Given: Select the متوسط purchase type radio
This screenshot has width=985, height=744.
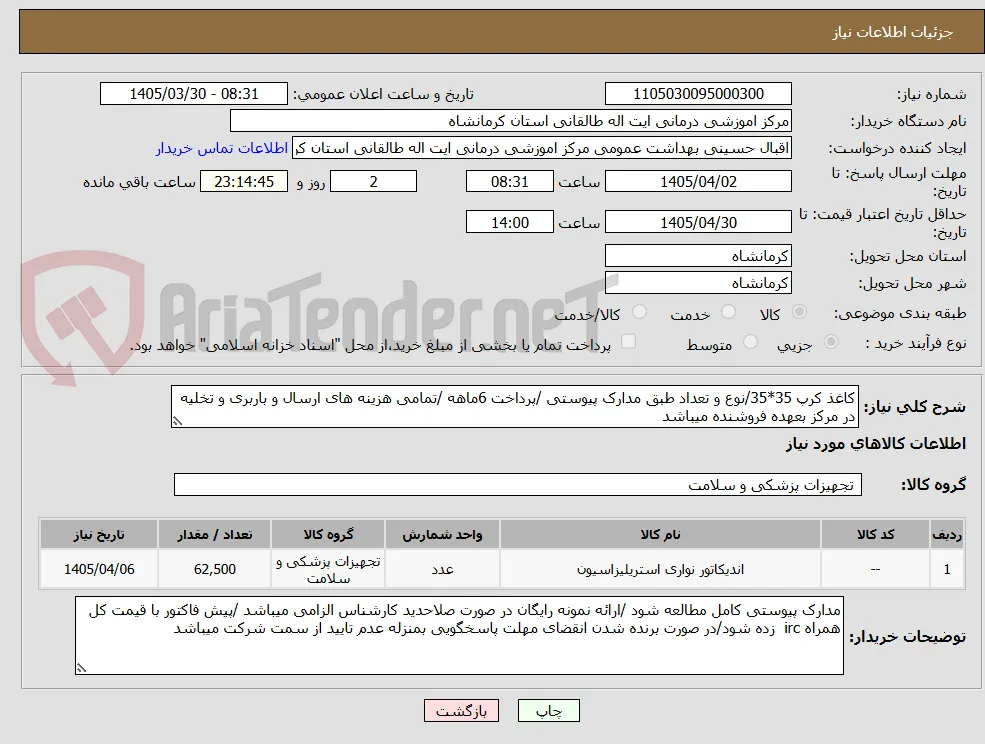Looking at the screenshot, I should coord(750,342).
